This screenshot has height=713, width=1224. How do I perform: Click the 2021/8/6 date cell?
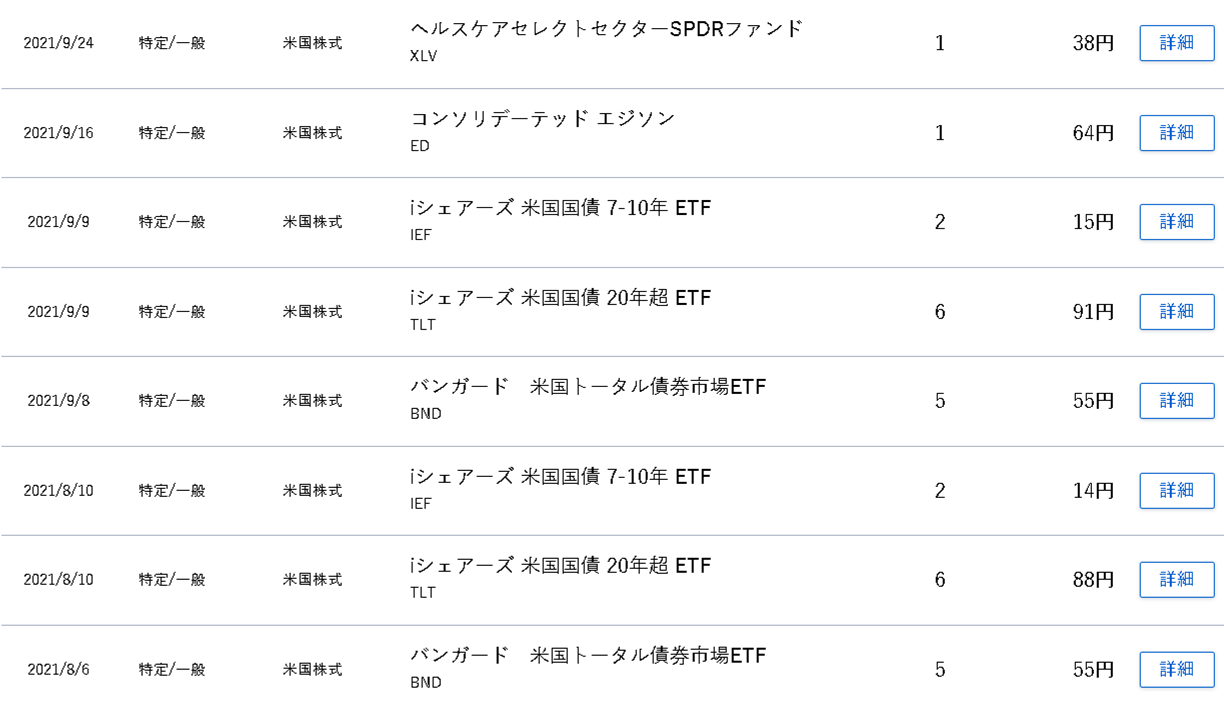point(58,670)
